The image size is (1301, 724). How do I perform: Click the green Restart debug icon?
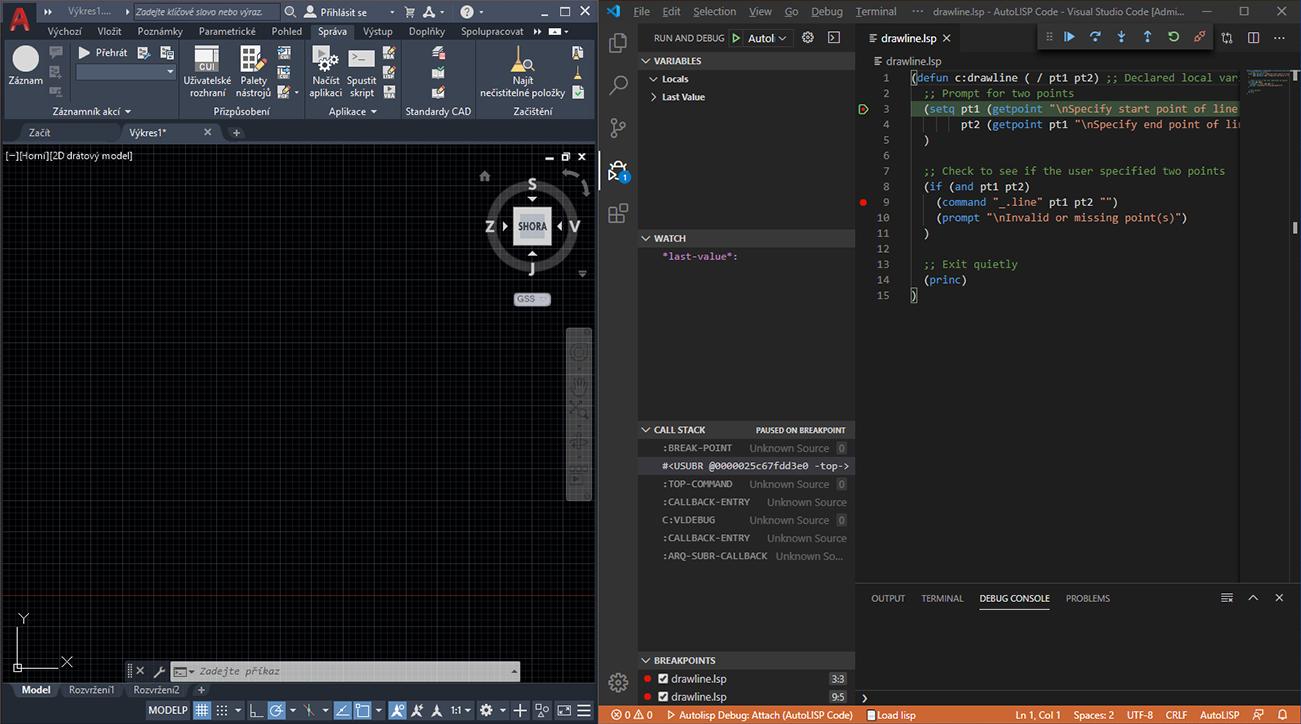point(1173,37)
